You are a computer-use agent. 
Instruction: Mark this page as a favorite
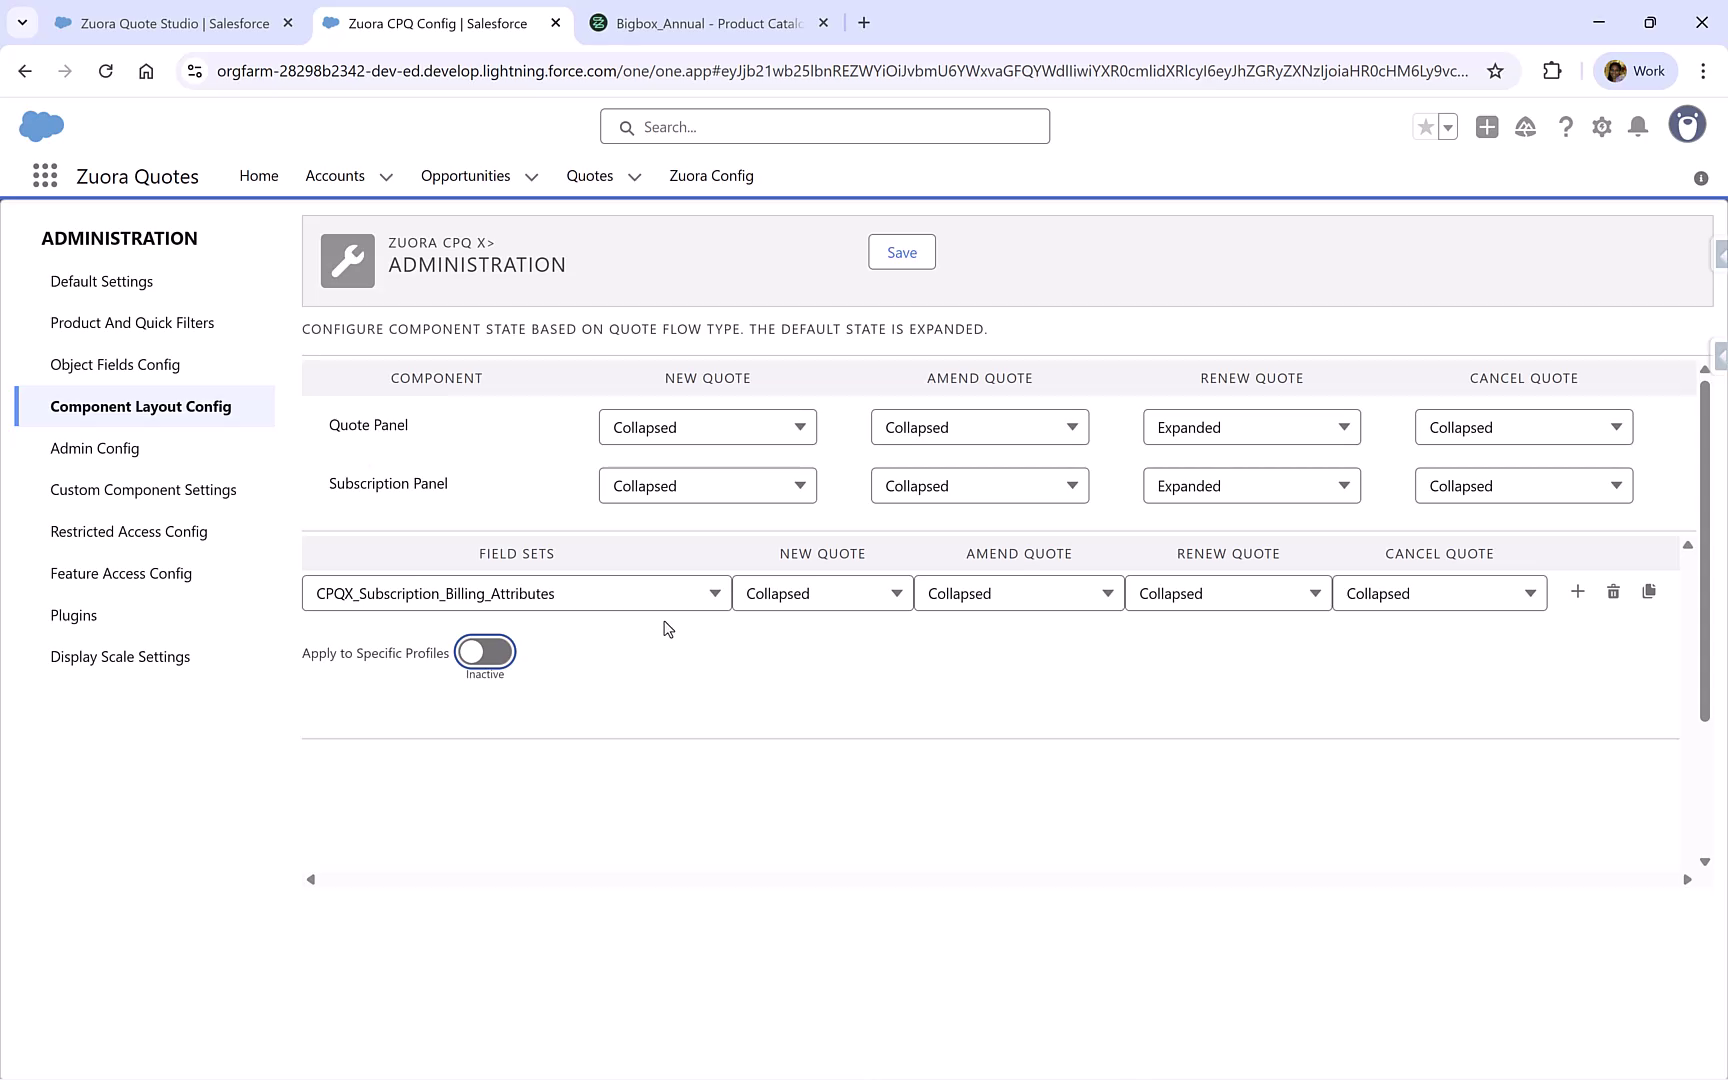1425,127
